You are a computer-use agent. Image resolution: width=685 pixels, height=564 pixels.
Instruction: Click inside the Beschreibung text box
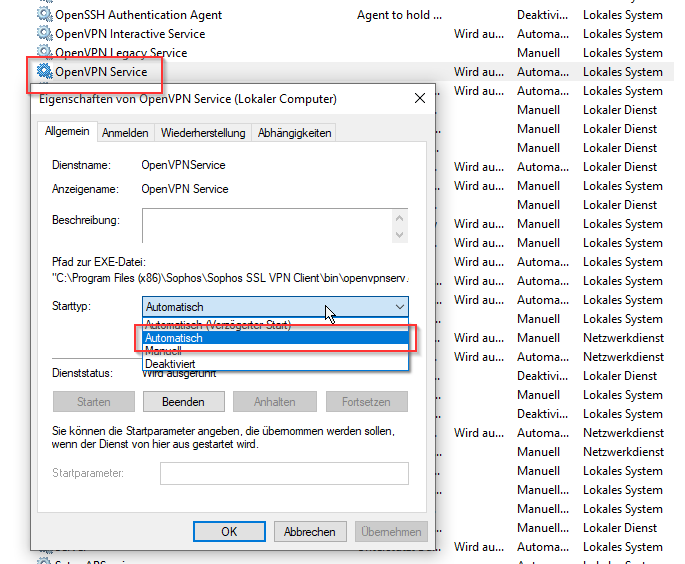click(x=267, y=225)
